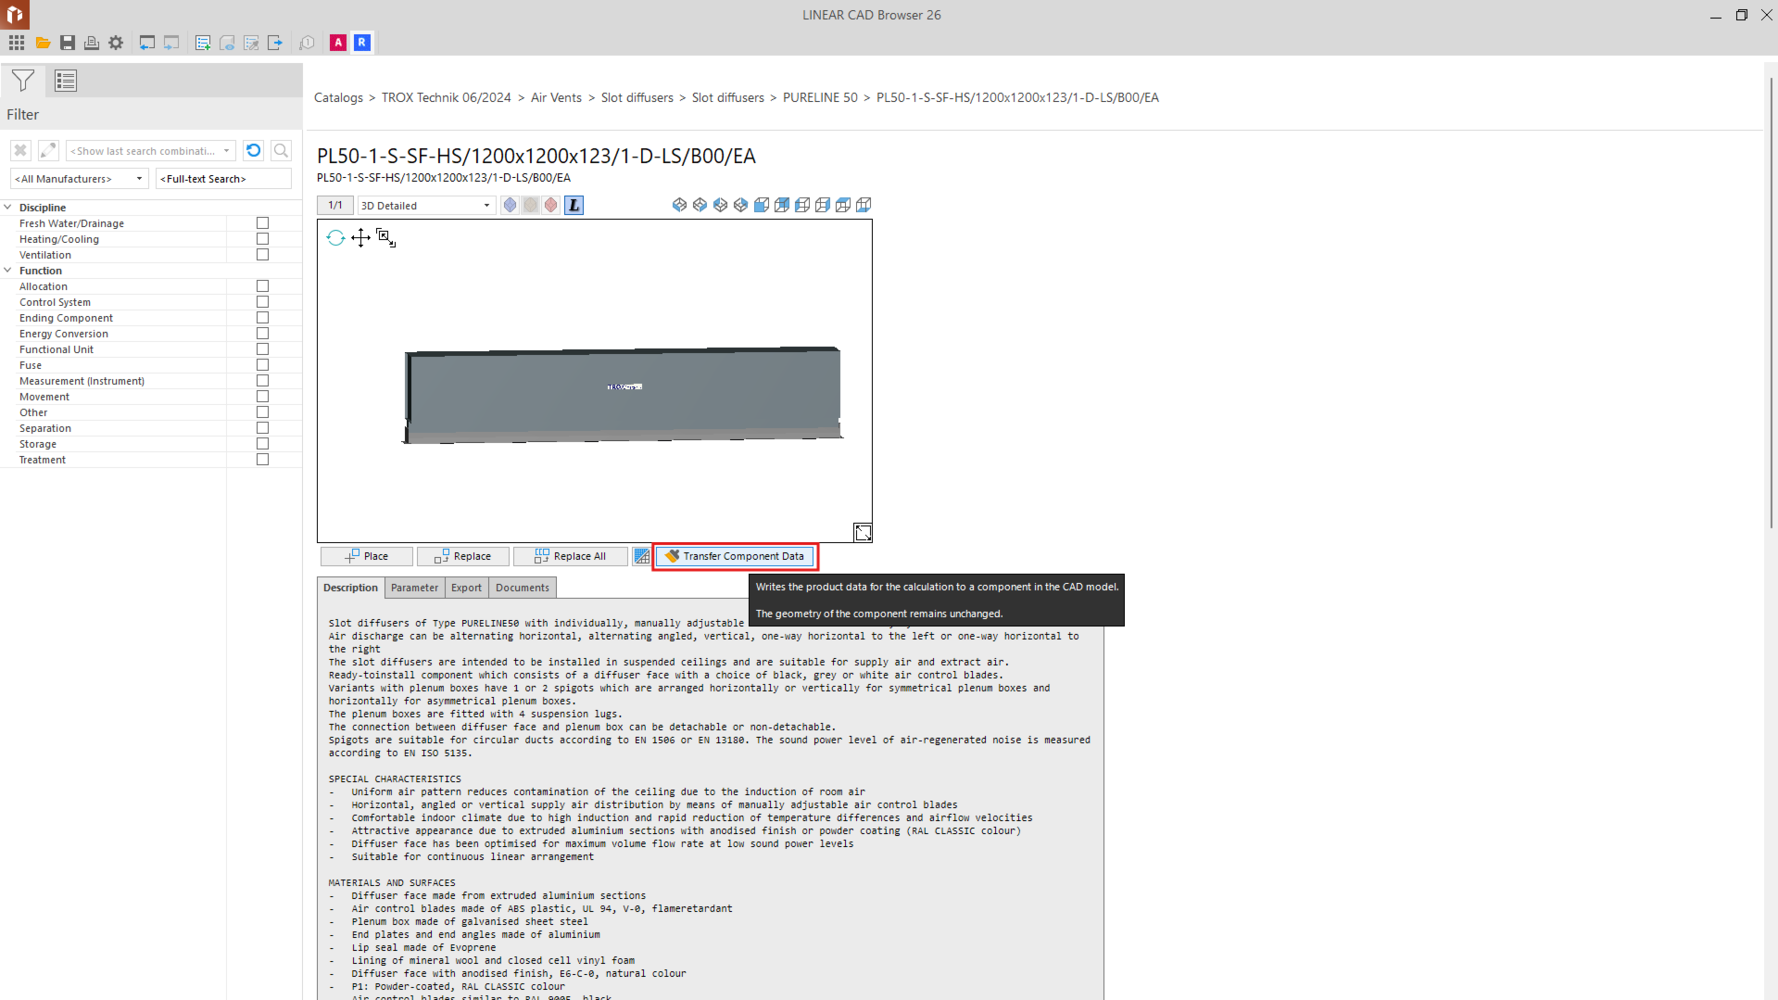Click the expand preview icon at bottom-right
The image size is (1778, 1000).
862,533
